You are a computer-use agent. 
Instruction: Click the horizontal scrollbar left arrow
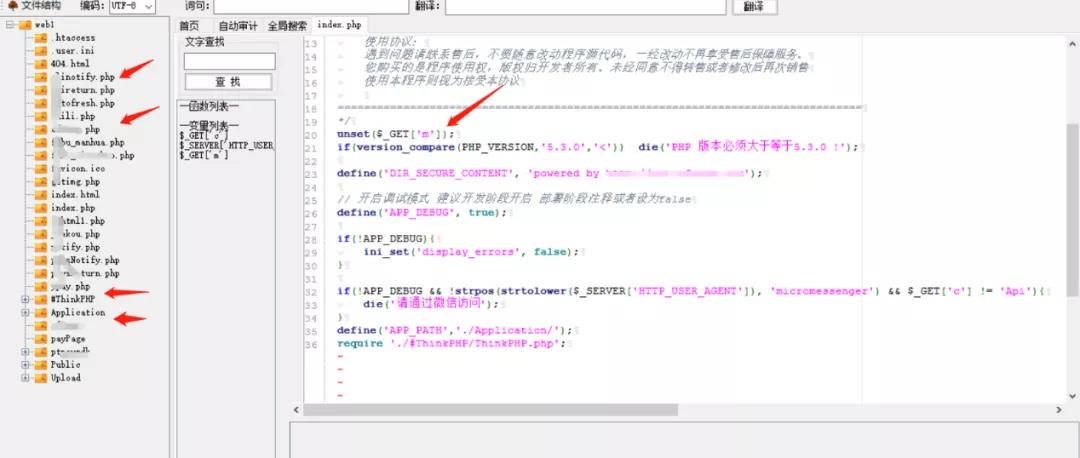[297, 410]
